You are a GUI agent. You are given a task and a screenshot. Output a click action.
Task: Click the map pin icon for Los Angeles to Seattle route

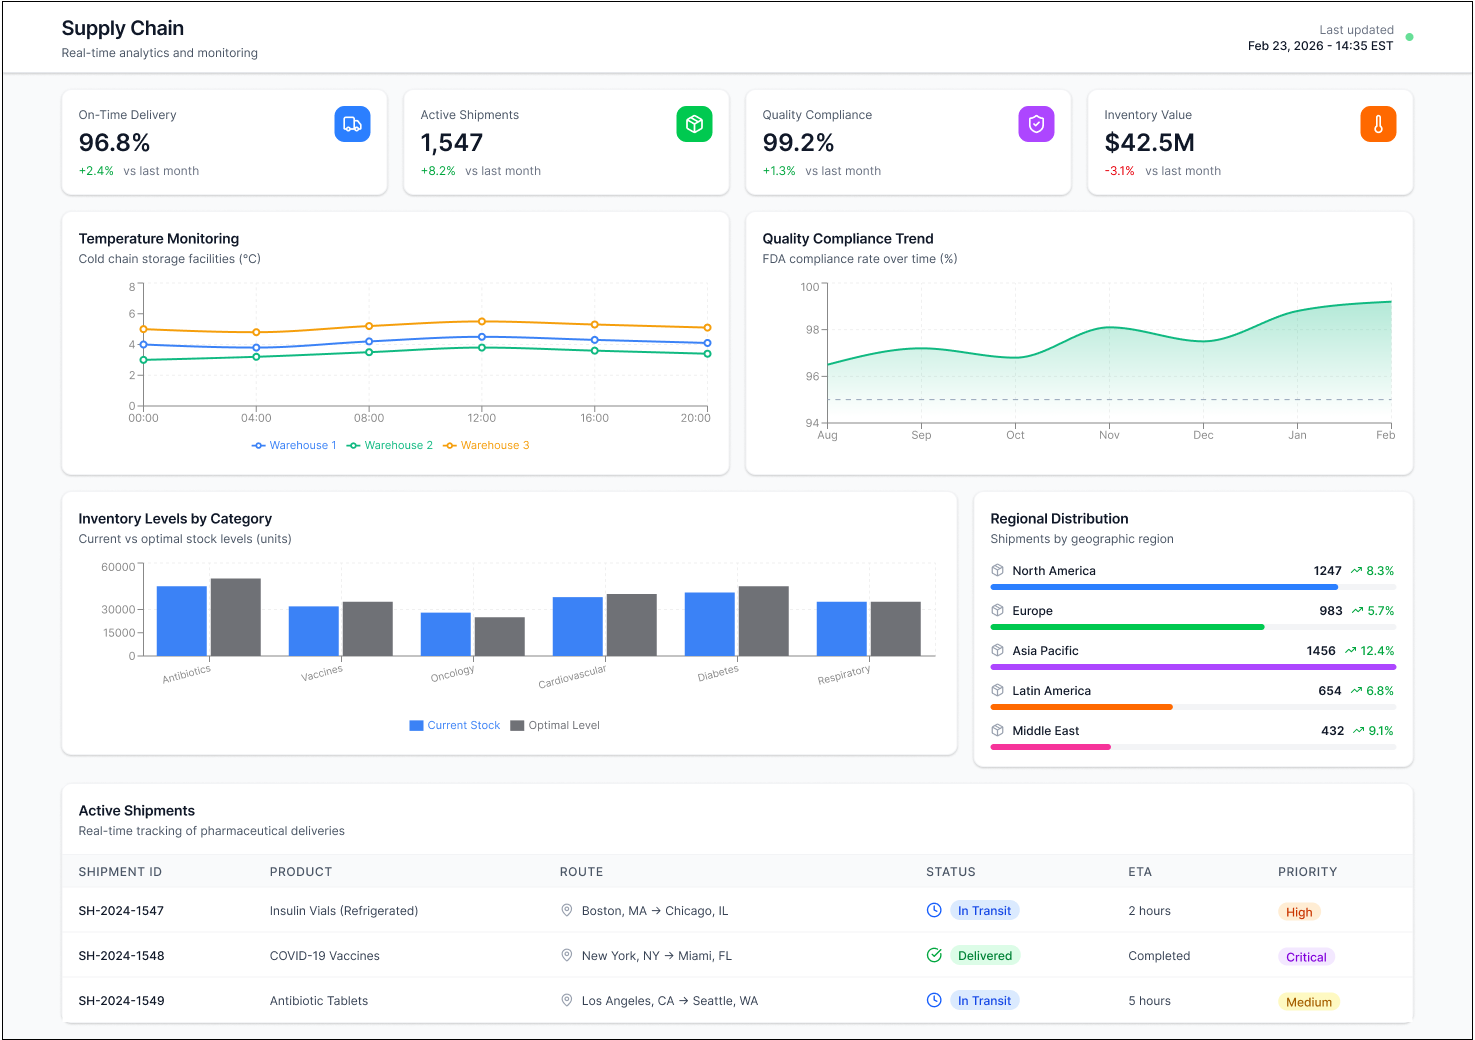pos(566,1000)
